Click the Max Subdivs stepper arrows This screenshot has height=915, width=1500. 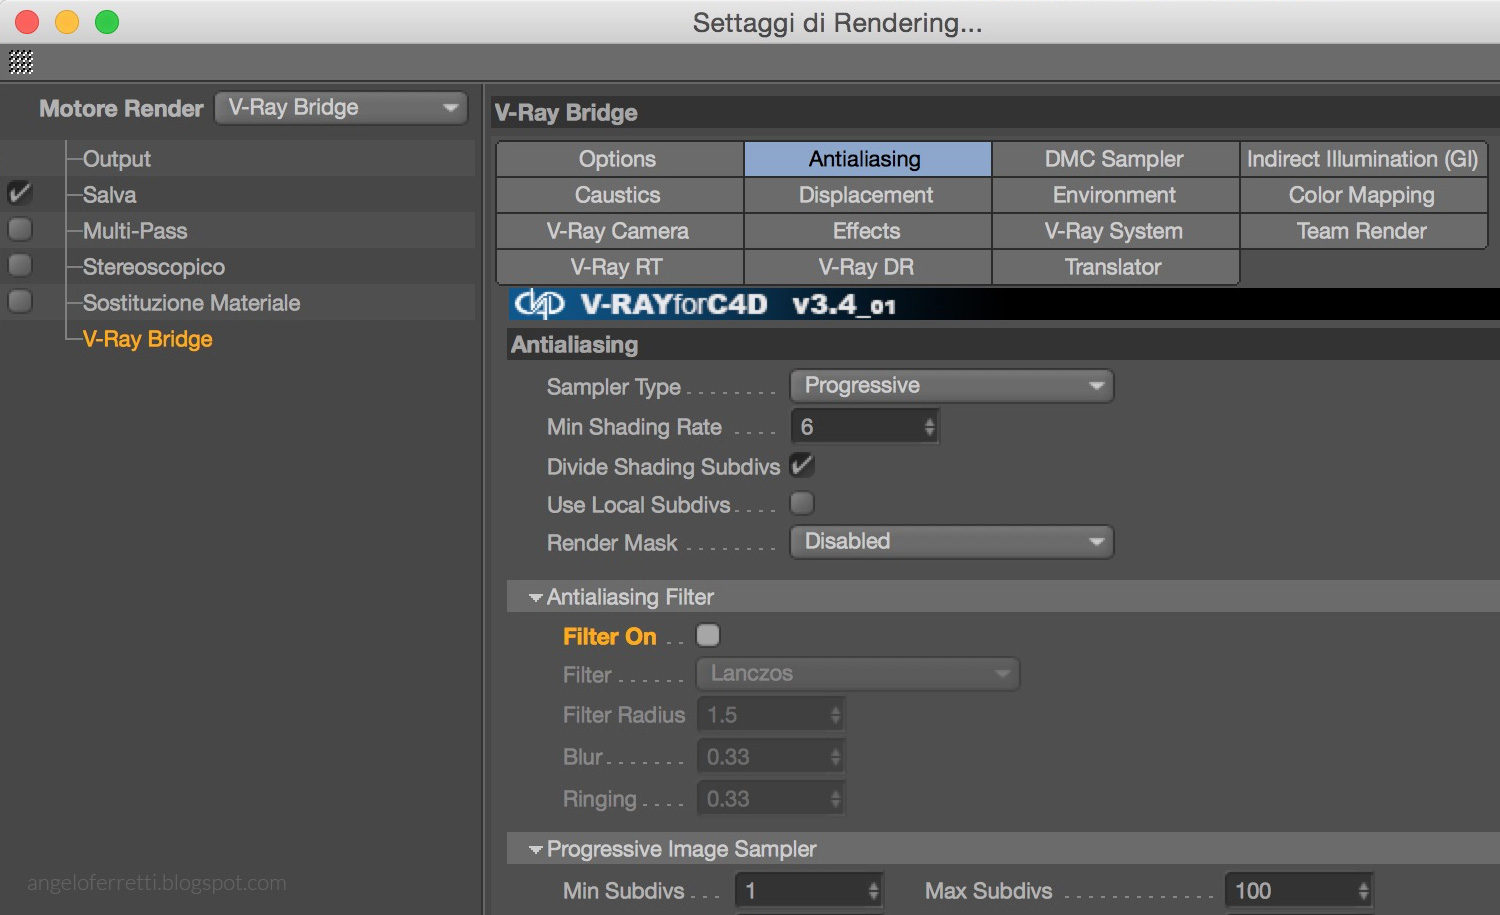pos(1364,891)
